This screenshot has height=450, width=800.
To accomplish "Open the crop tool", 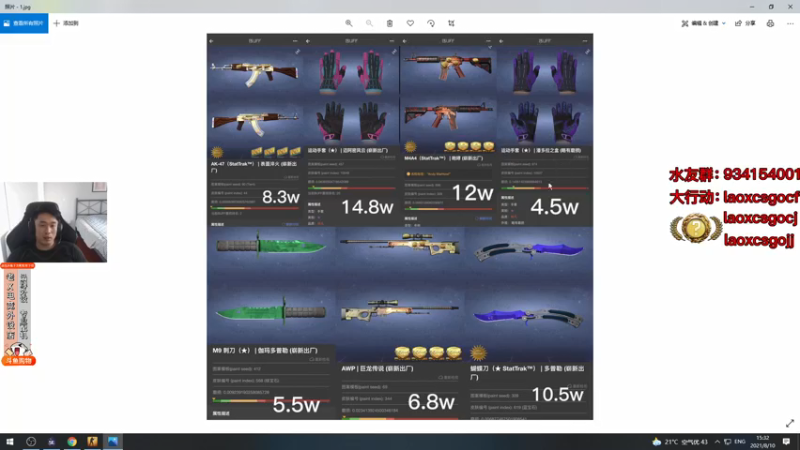I will 451,23.
